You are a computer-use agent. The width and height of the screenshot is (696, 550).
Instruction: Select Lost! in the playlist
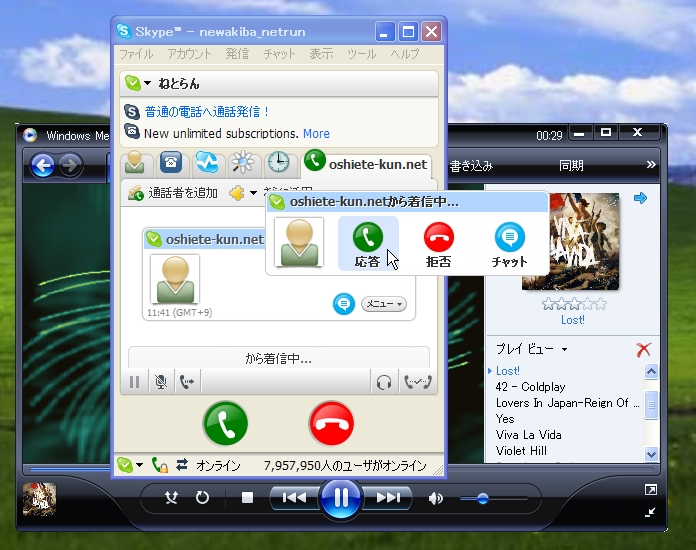[x=507, y=371]
